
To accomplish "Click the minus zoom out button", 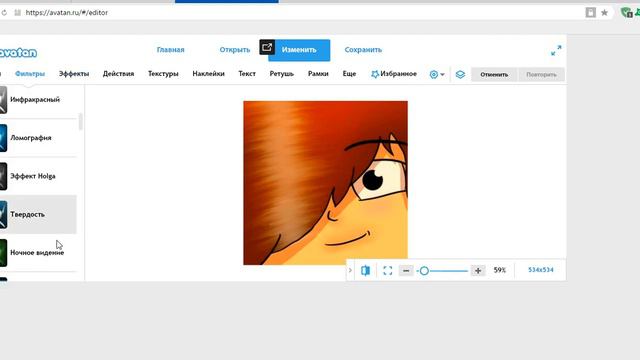I will coord(406,271).
